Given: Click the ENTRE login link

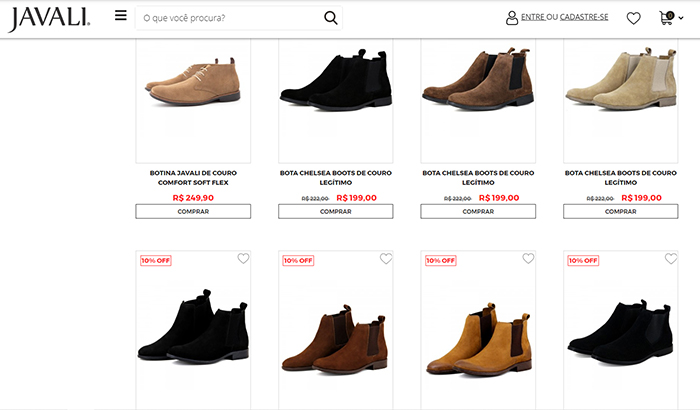Looking at the screenshot, I should tap(533, 18).
